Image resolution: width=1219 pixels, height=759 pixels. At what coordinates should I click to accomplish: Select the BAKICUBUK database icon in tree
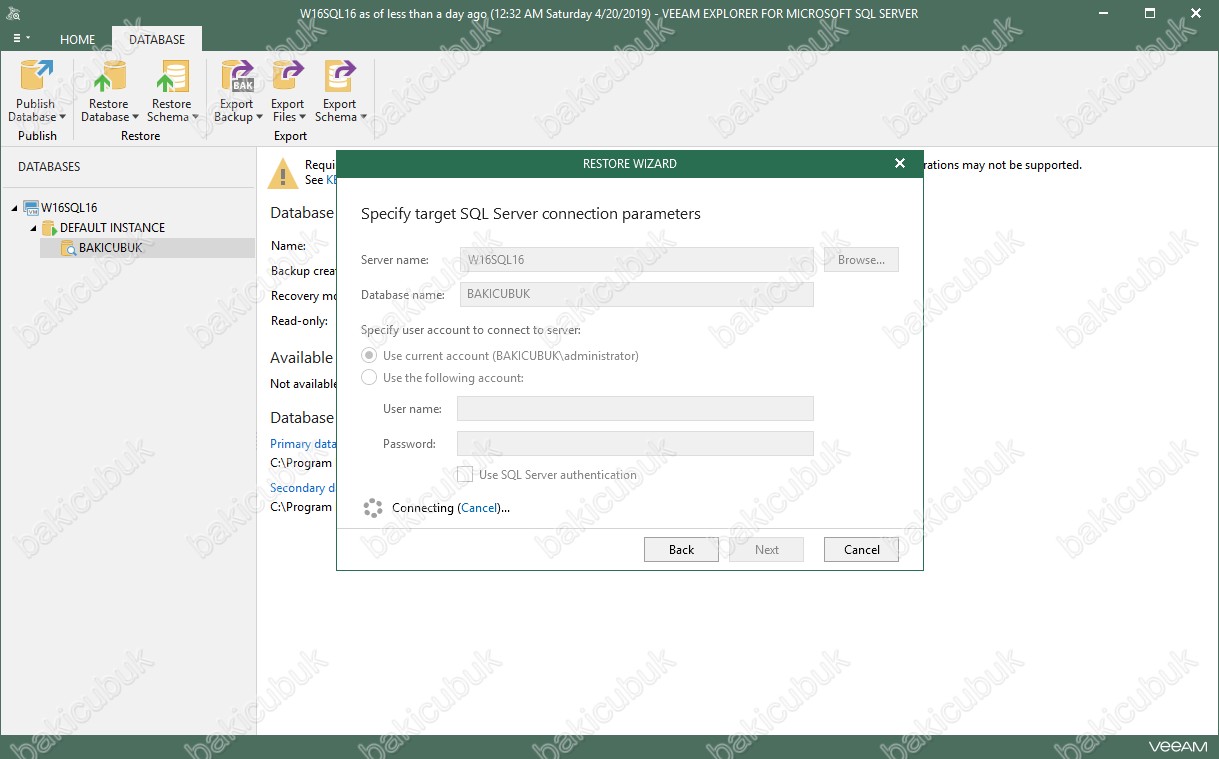[x=68, y=248]
